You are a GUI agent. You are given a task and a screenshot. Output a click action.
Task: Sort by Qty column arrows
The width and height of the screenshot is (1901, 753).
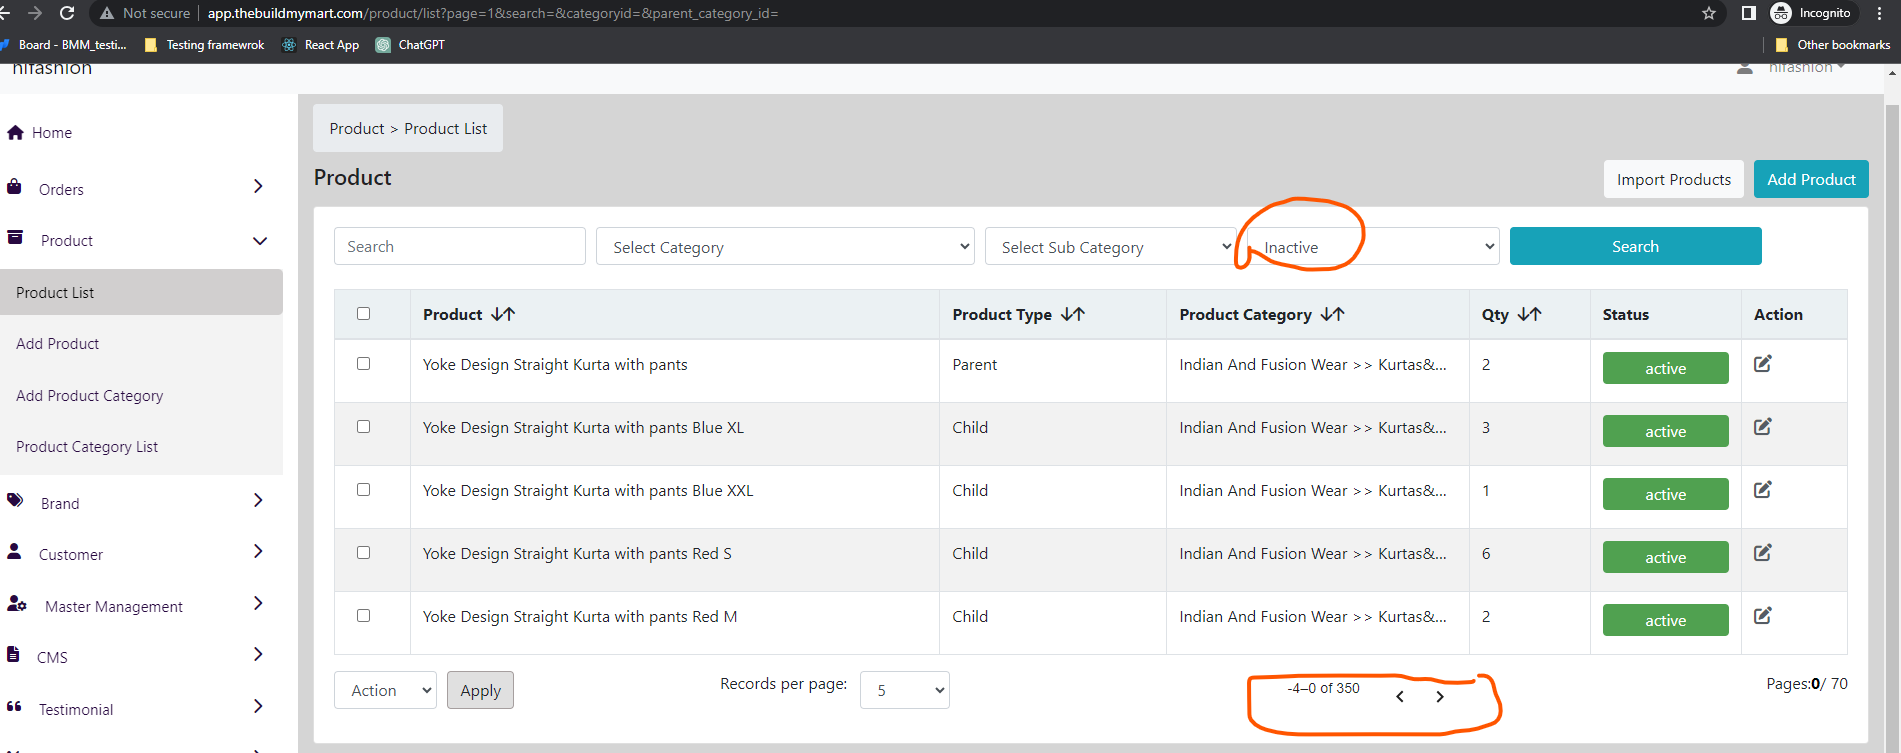click(x=1529, y=314)
